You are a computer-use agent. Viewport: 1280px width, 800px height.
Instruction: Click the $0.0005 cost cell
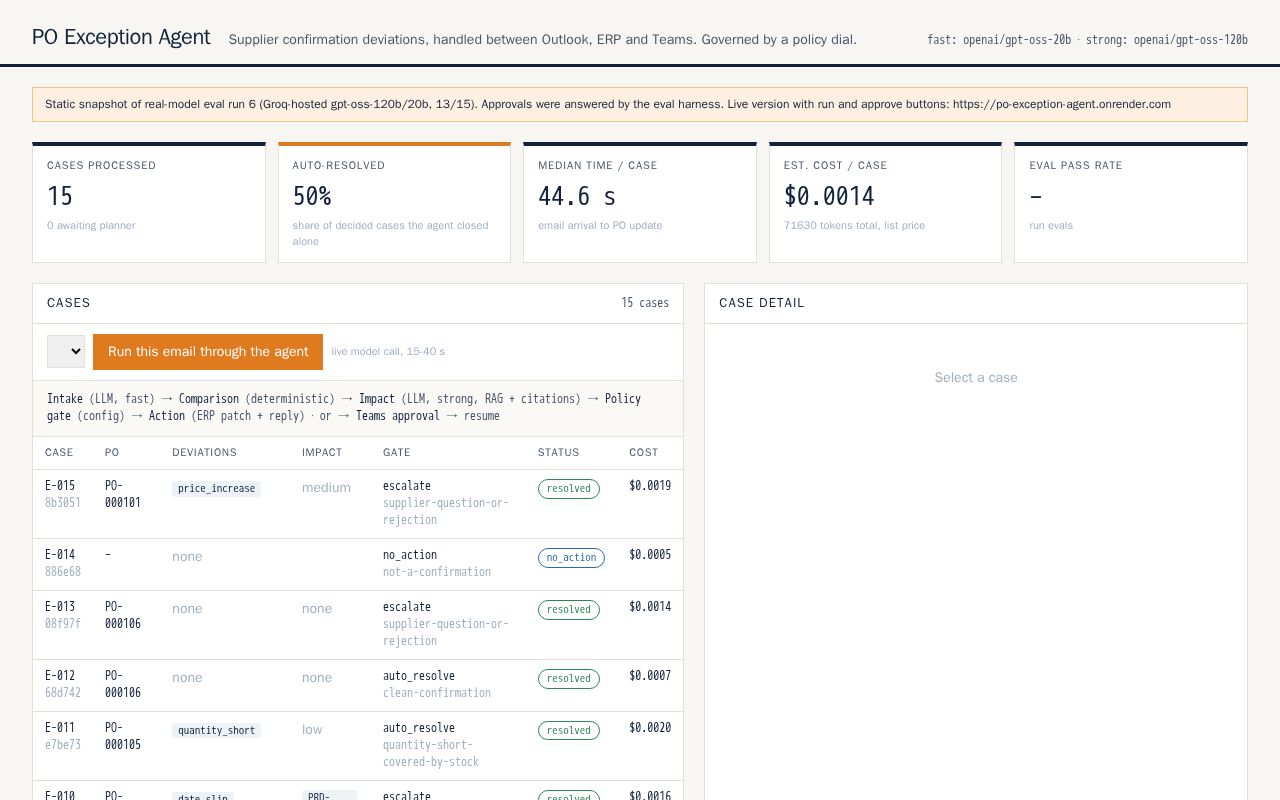(650, 555)
